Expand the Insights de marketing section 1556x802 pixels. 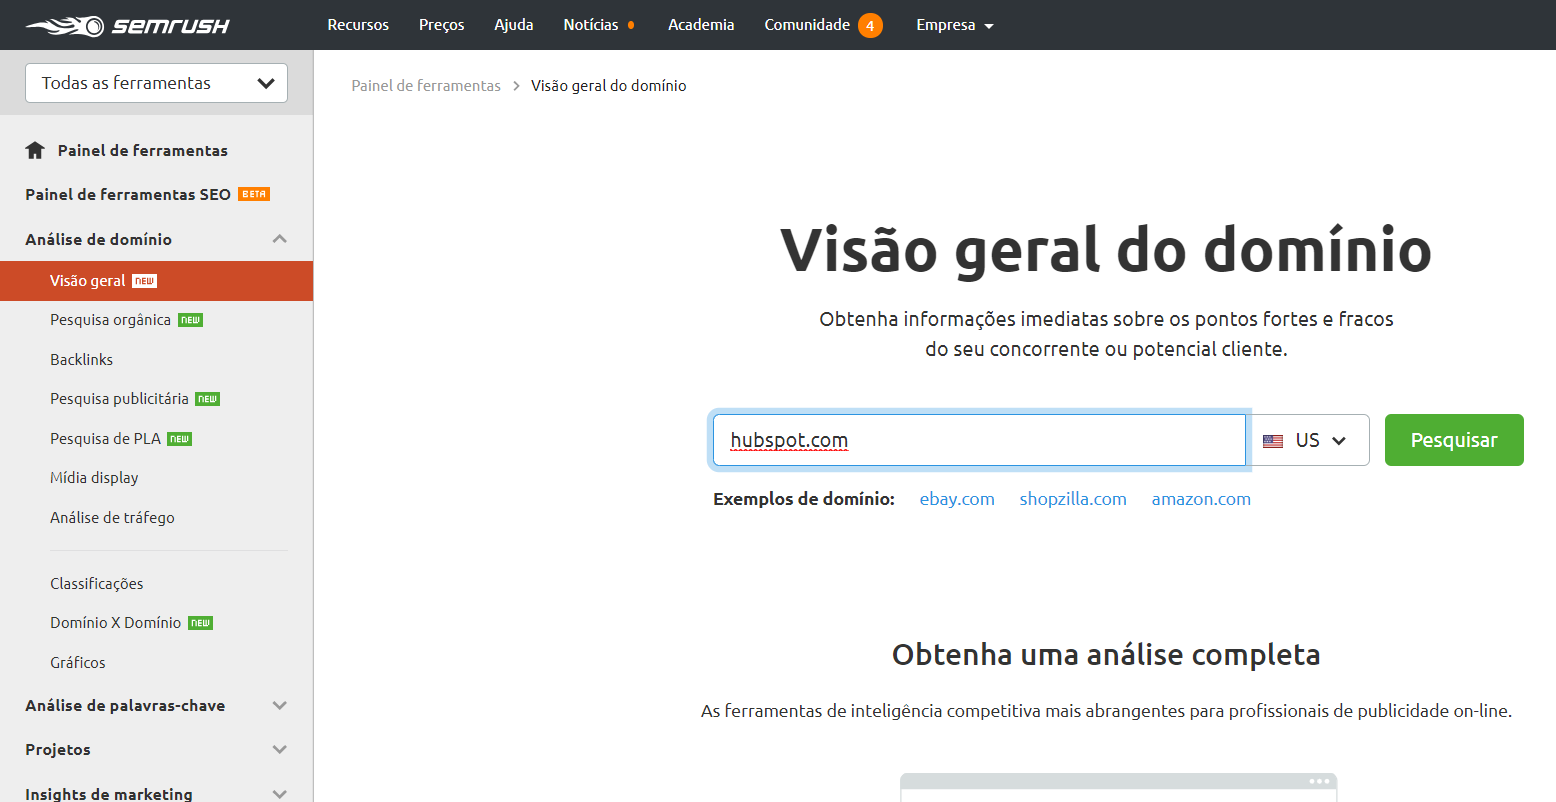pyautogui.click(x=280, y=793)
